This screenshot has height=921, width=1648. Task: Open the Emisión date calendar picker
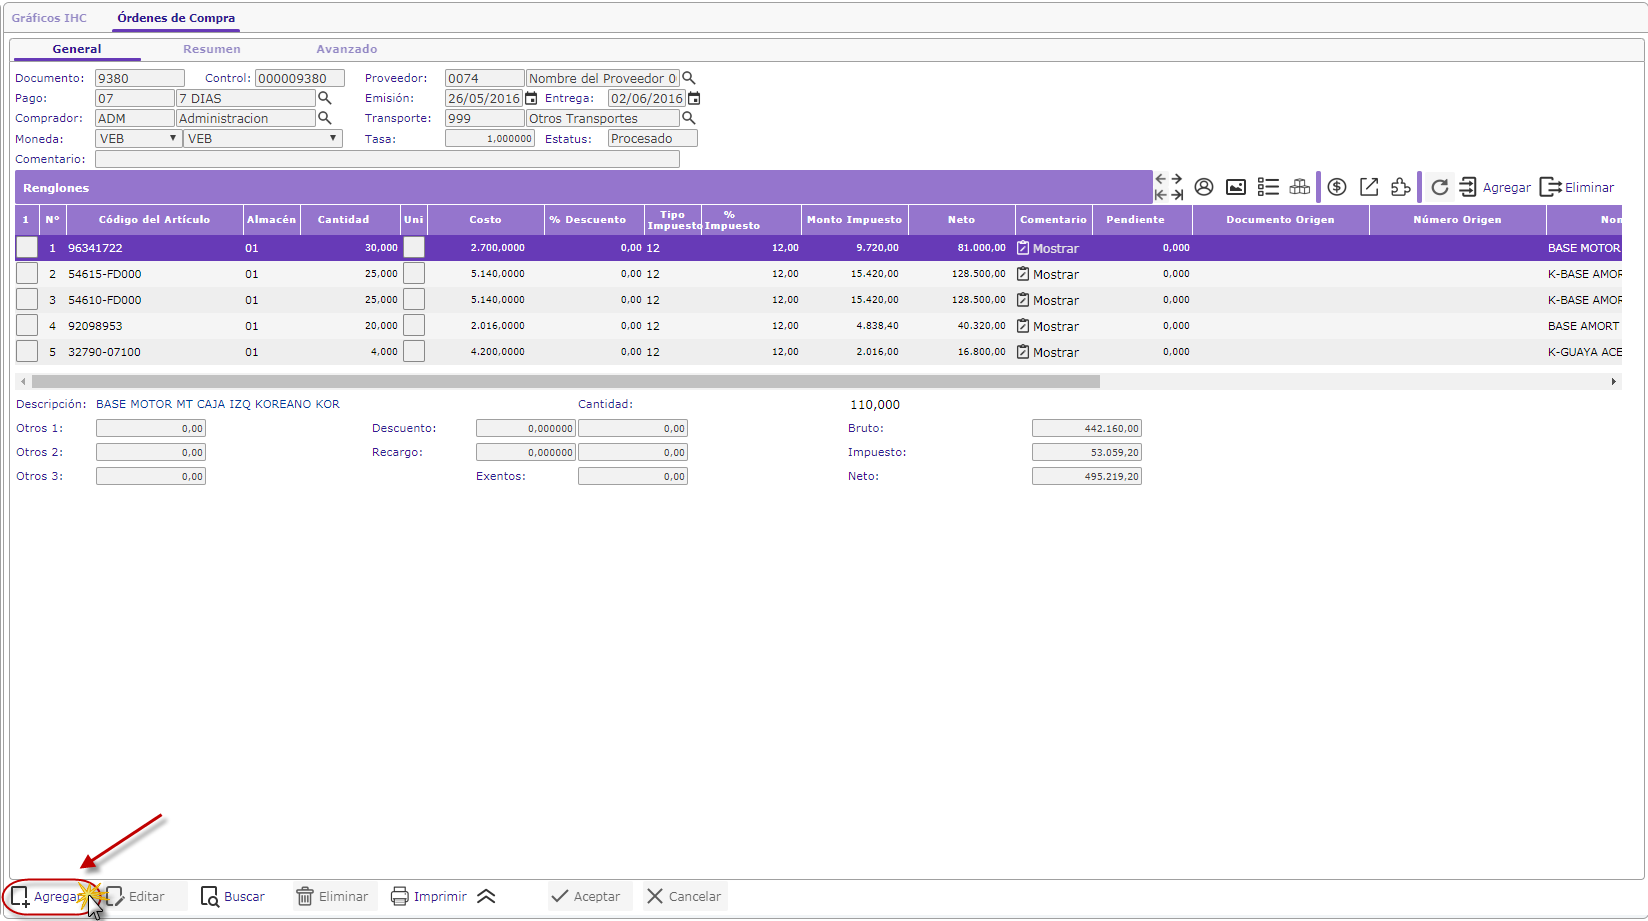(531, 99)
